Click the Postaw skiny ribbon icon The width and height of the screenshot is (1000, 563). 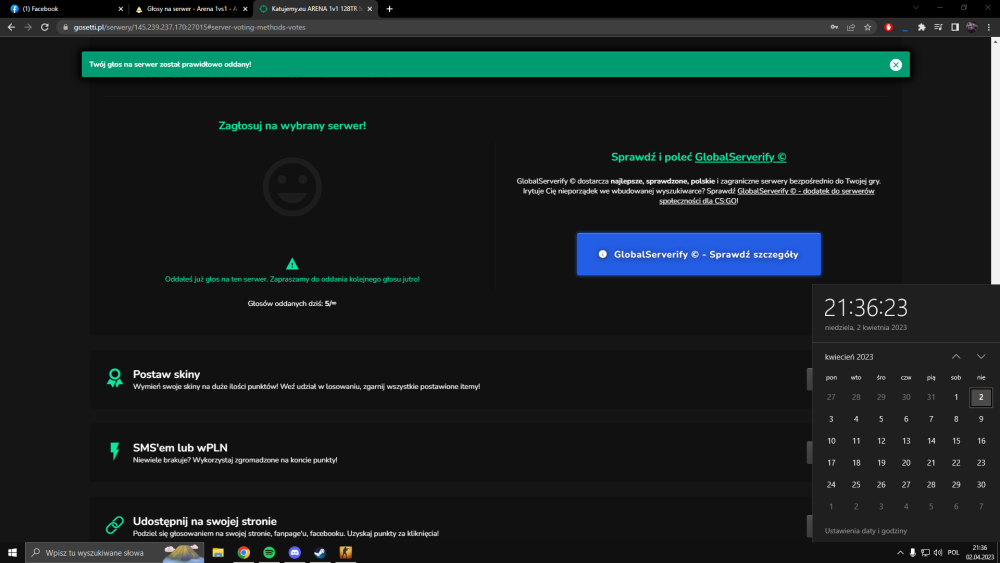(x=115, y=378)
